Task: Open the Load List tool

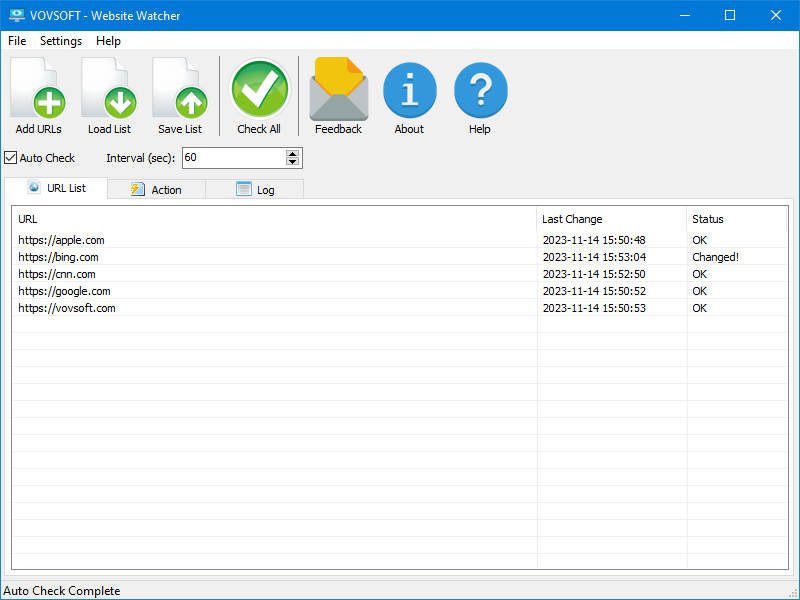Action: pyautogui.click(x=109, y=96)
